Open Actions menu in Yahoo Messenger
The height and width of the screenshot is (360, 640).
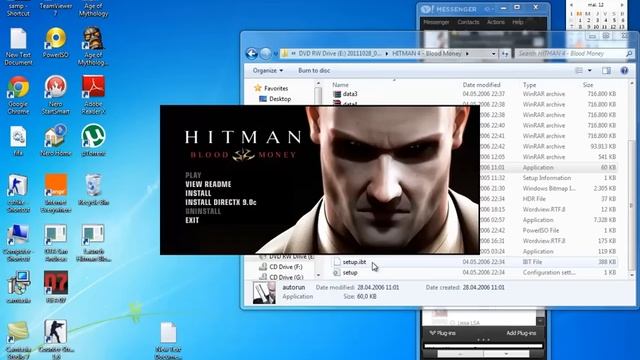click(x=496, y=22)
